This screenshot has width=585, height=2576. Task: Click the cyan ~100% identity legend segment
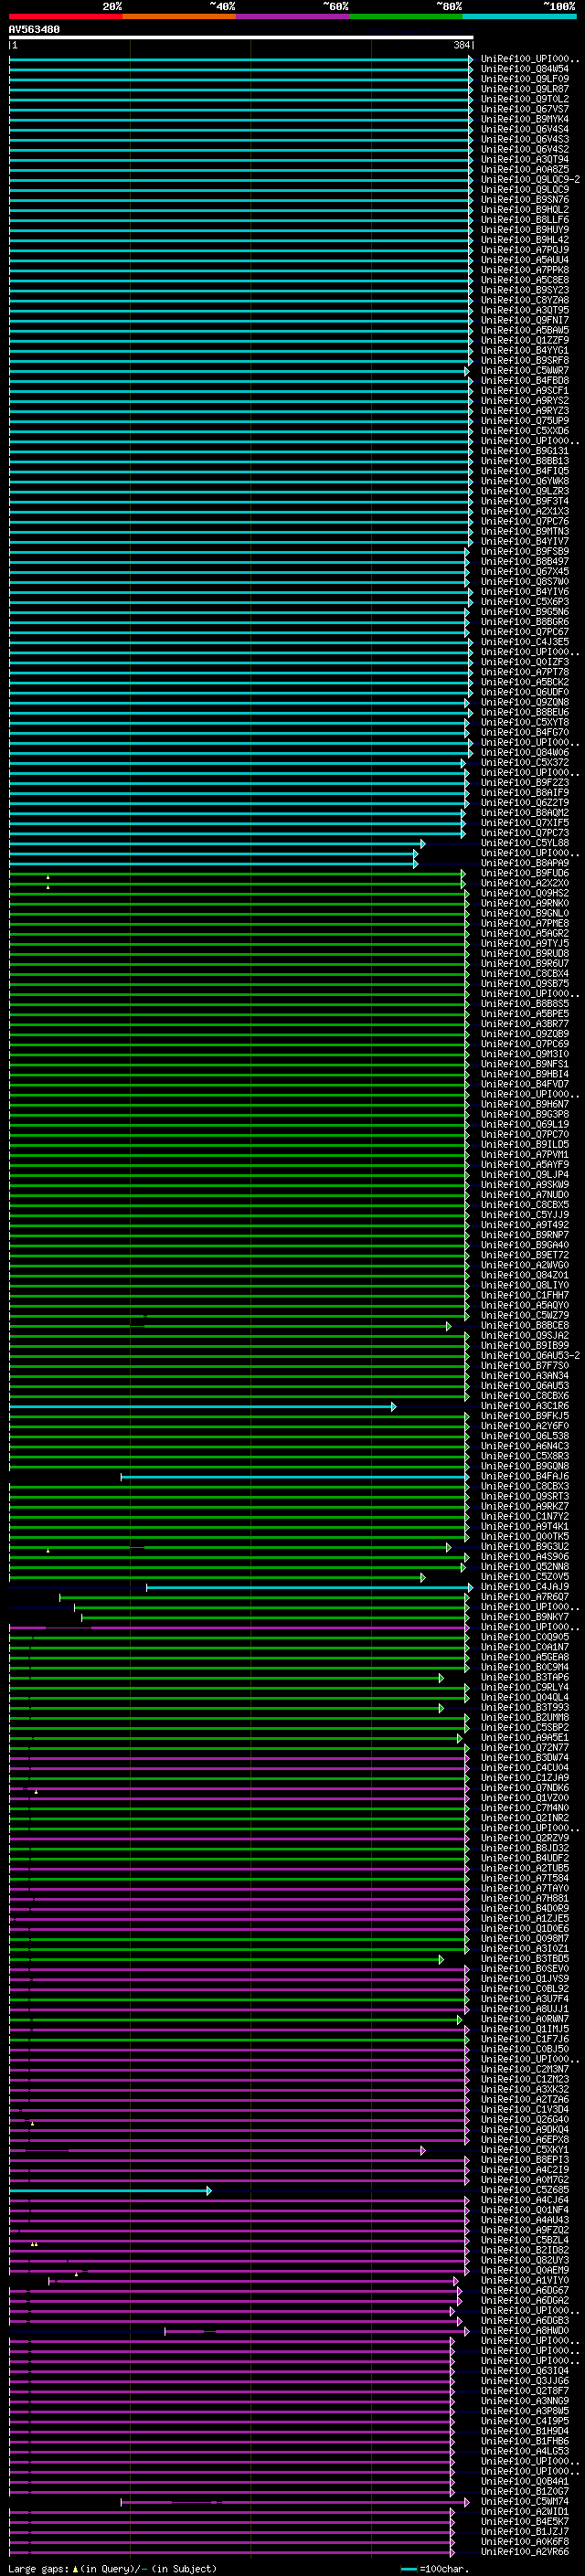coord(519,16)
